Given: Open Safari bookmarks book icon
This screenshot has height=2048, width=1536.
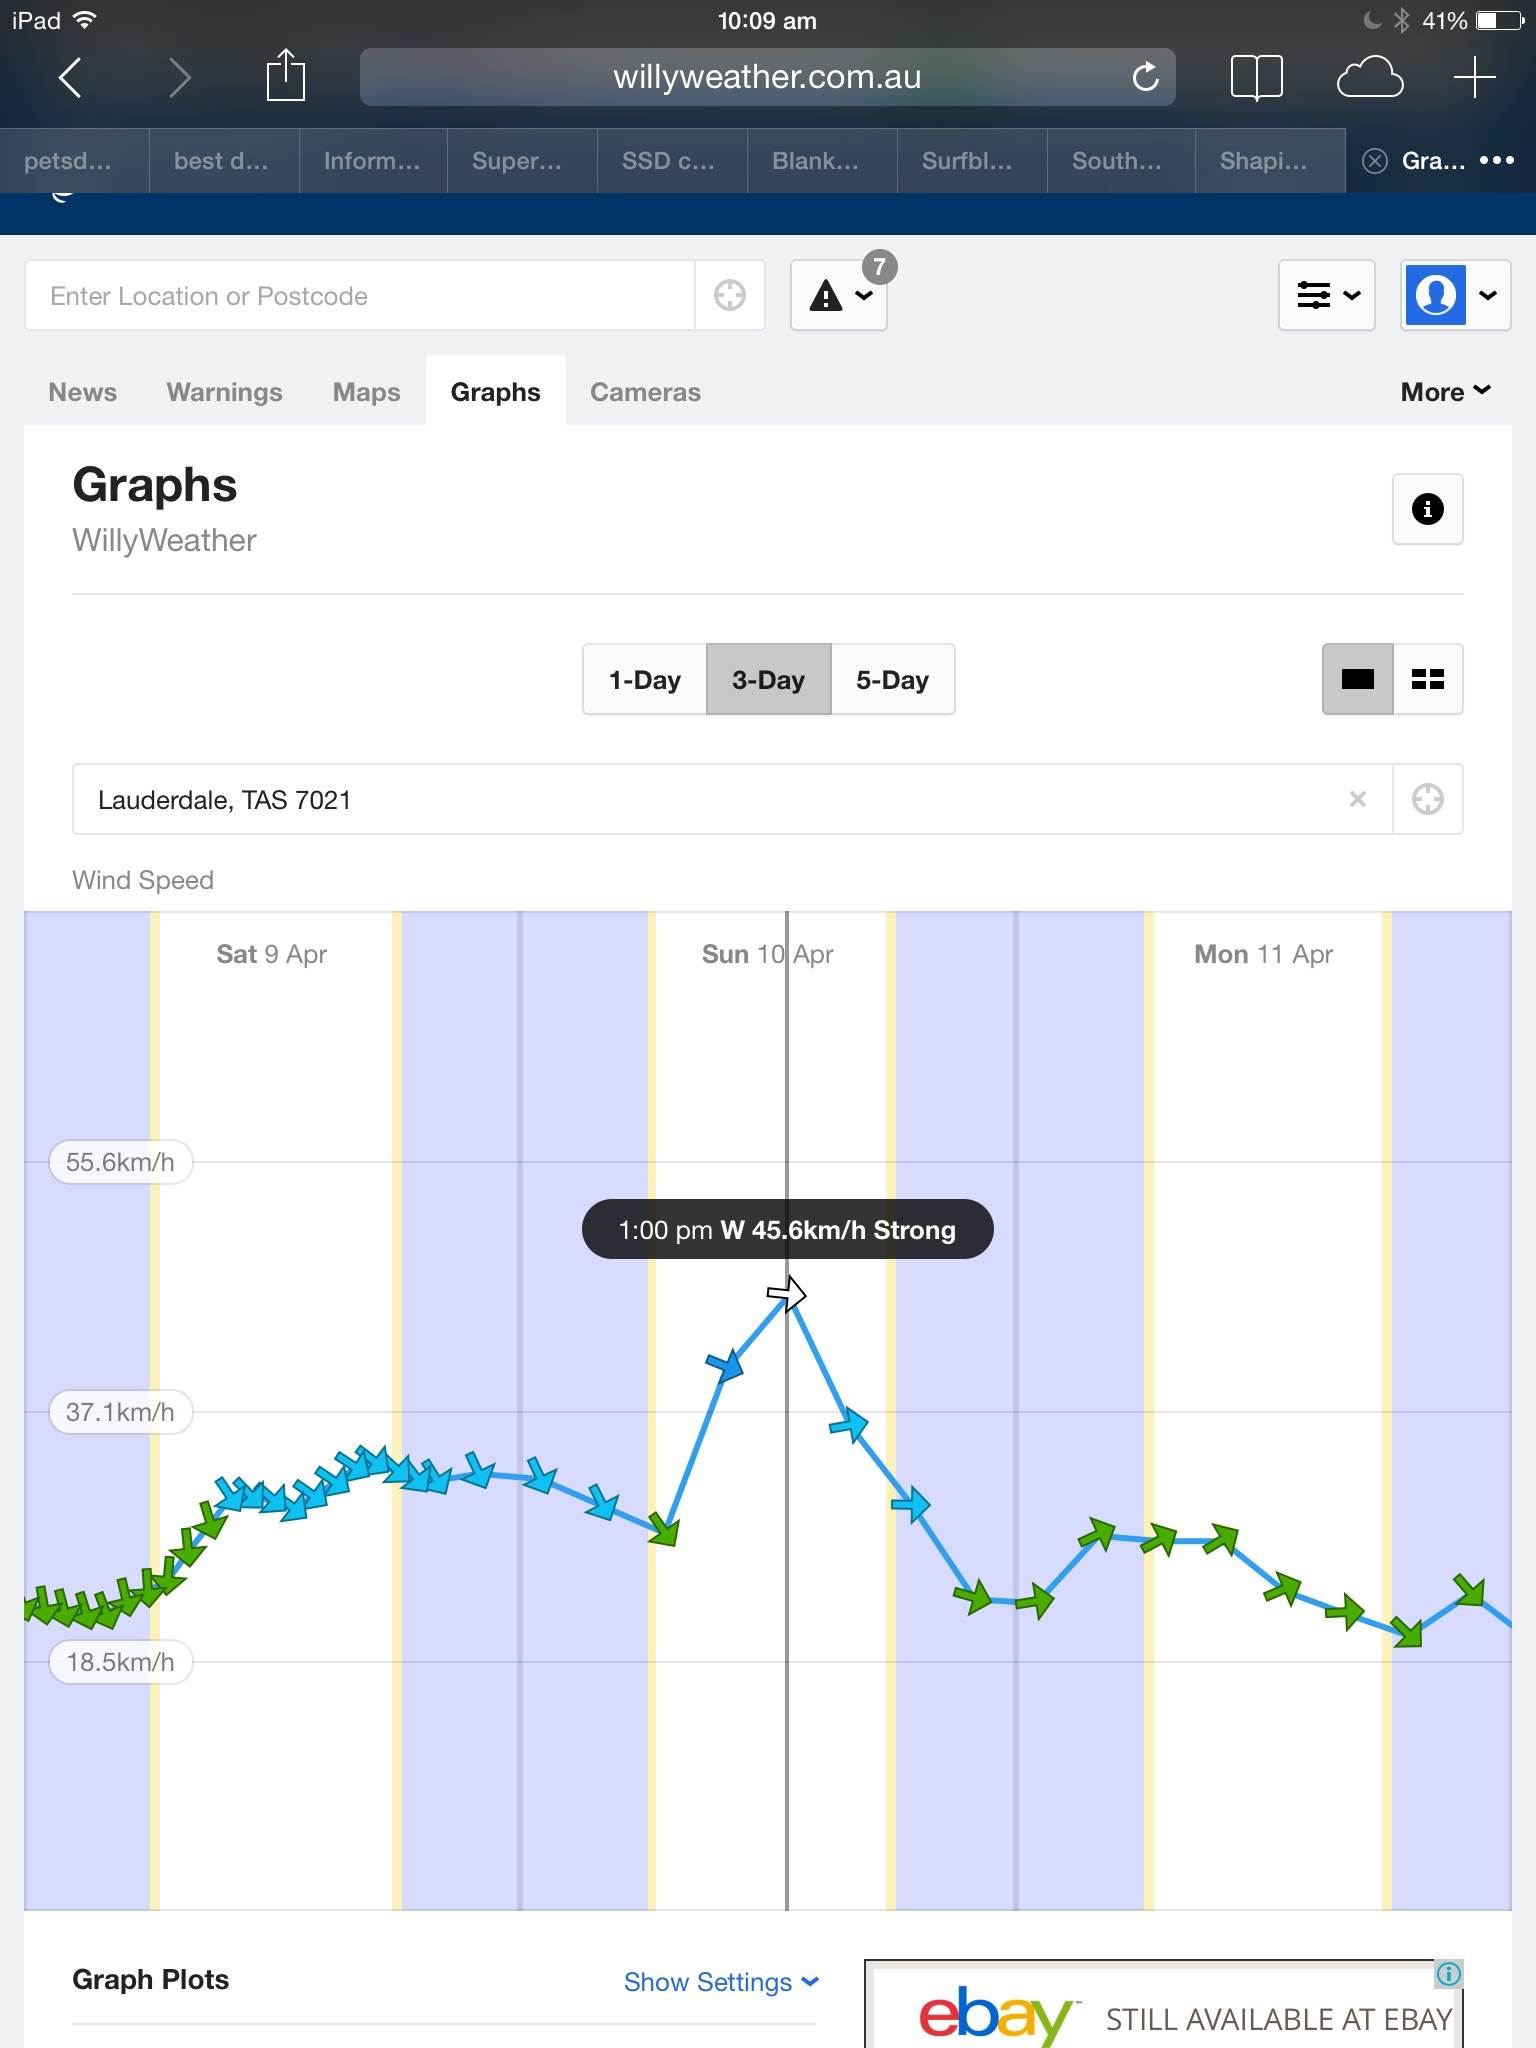Looking at the screenshot, I should [x=1256, y=77].
